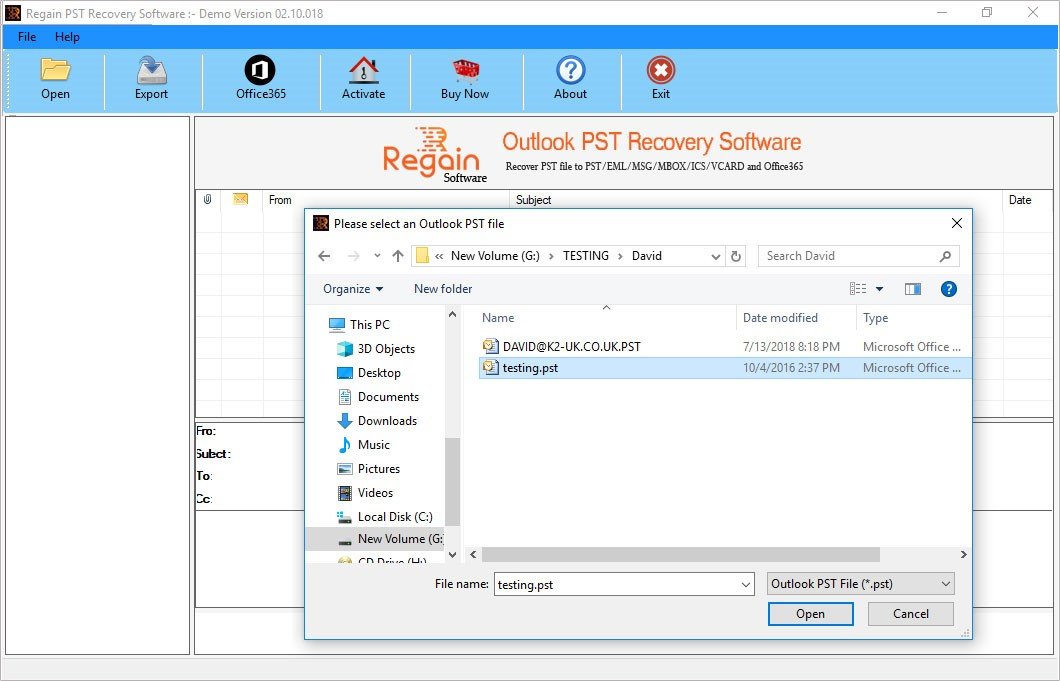Click the red Exit icon

coord(660,70)
